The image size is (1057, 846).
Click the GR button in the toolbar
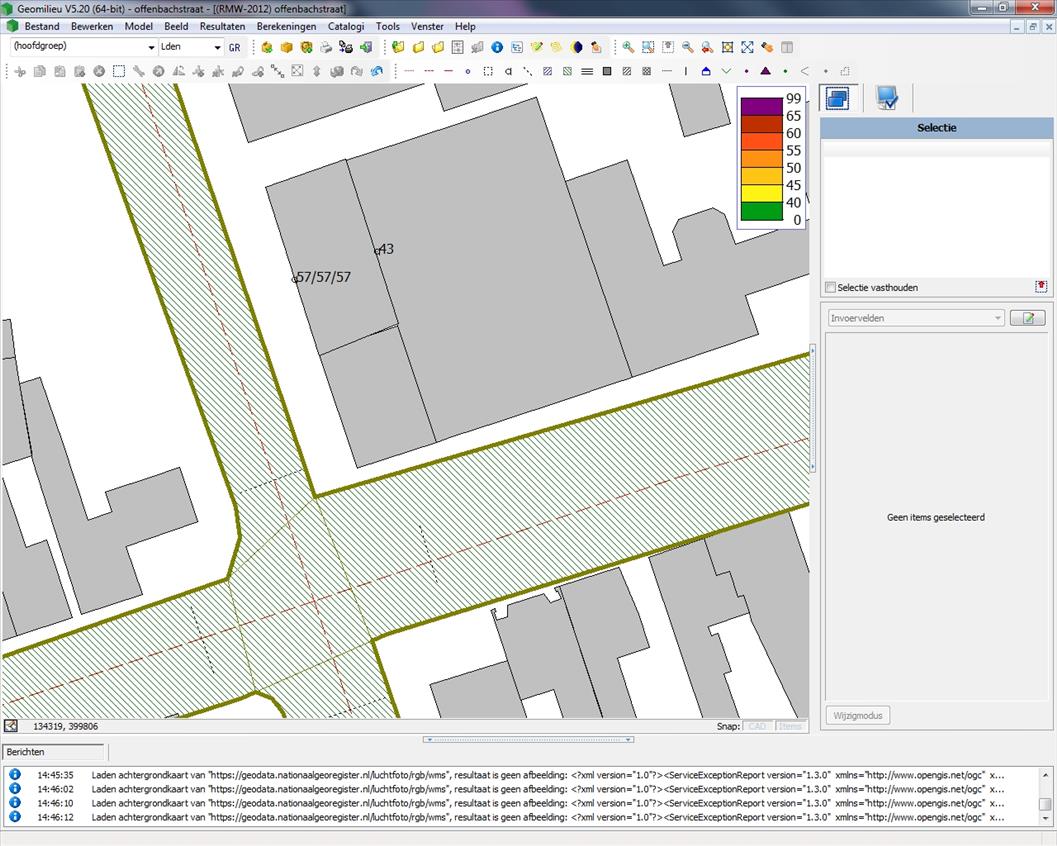[235, 47]
